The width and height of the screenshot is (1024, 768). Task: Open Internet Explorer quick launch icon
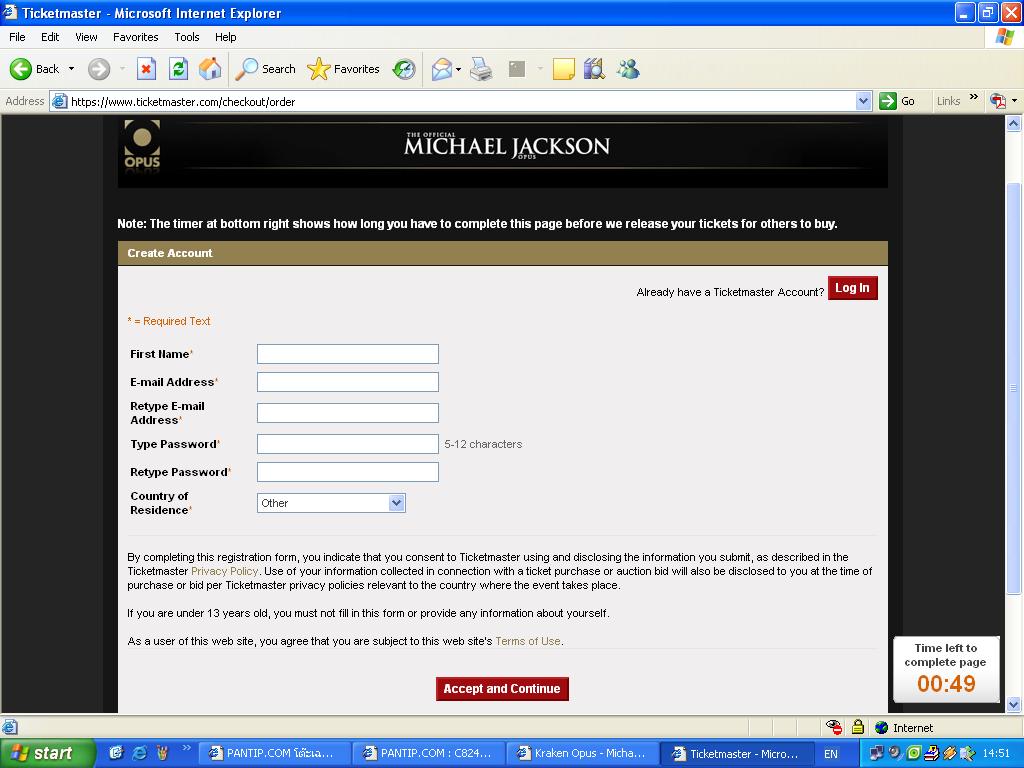[x=139, y=753]
